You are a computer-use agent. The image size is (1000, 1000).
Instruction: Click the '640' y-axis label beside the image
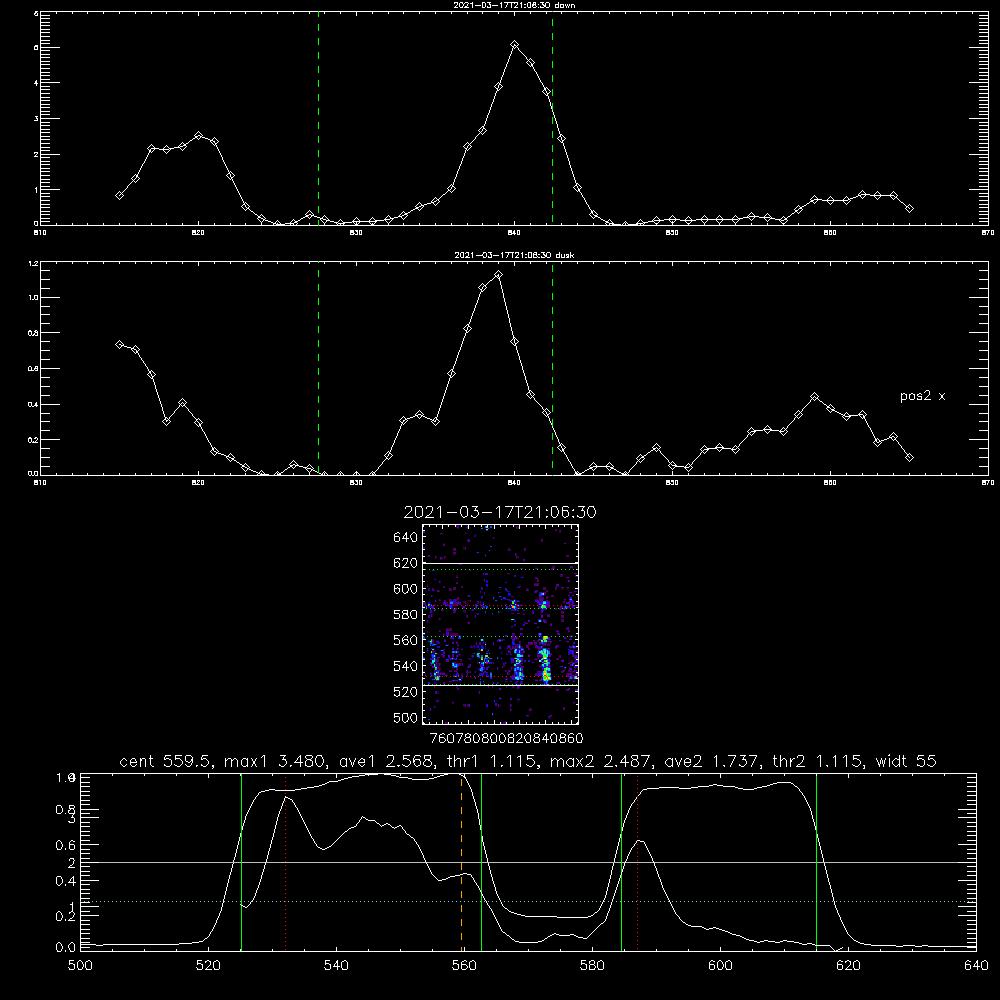tap(406, 537)
